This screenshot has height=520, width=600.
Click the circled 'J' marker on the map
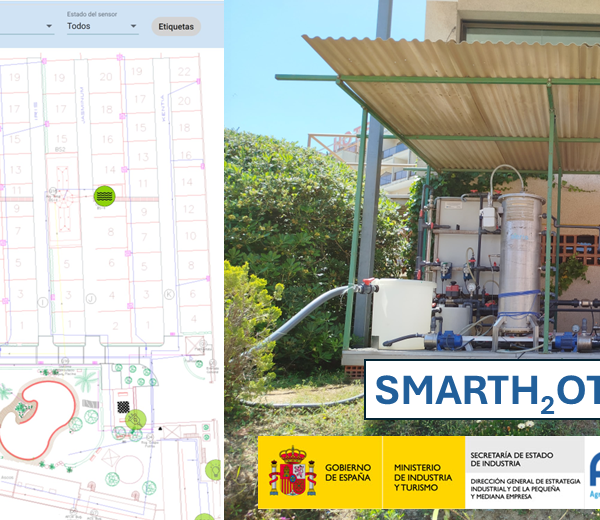91,298
